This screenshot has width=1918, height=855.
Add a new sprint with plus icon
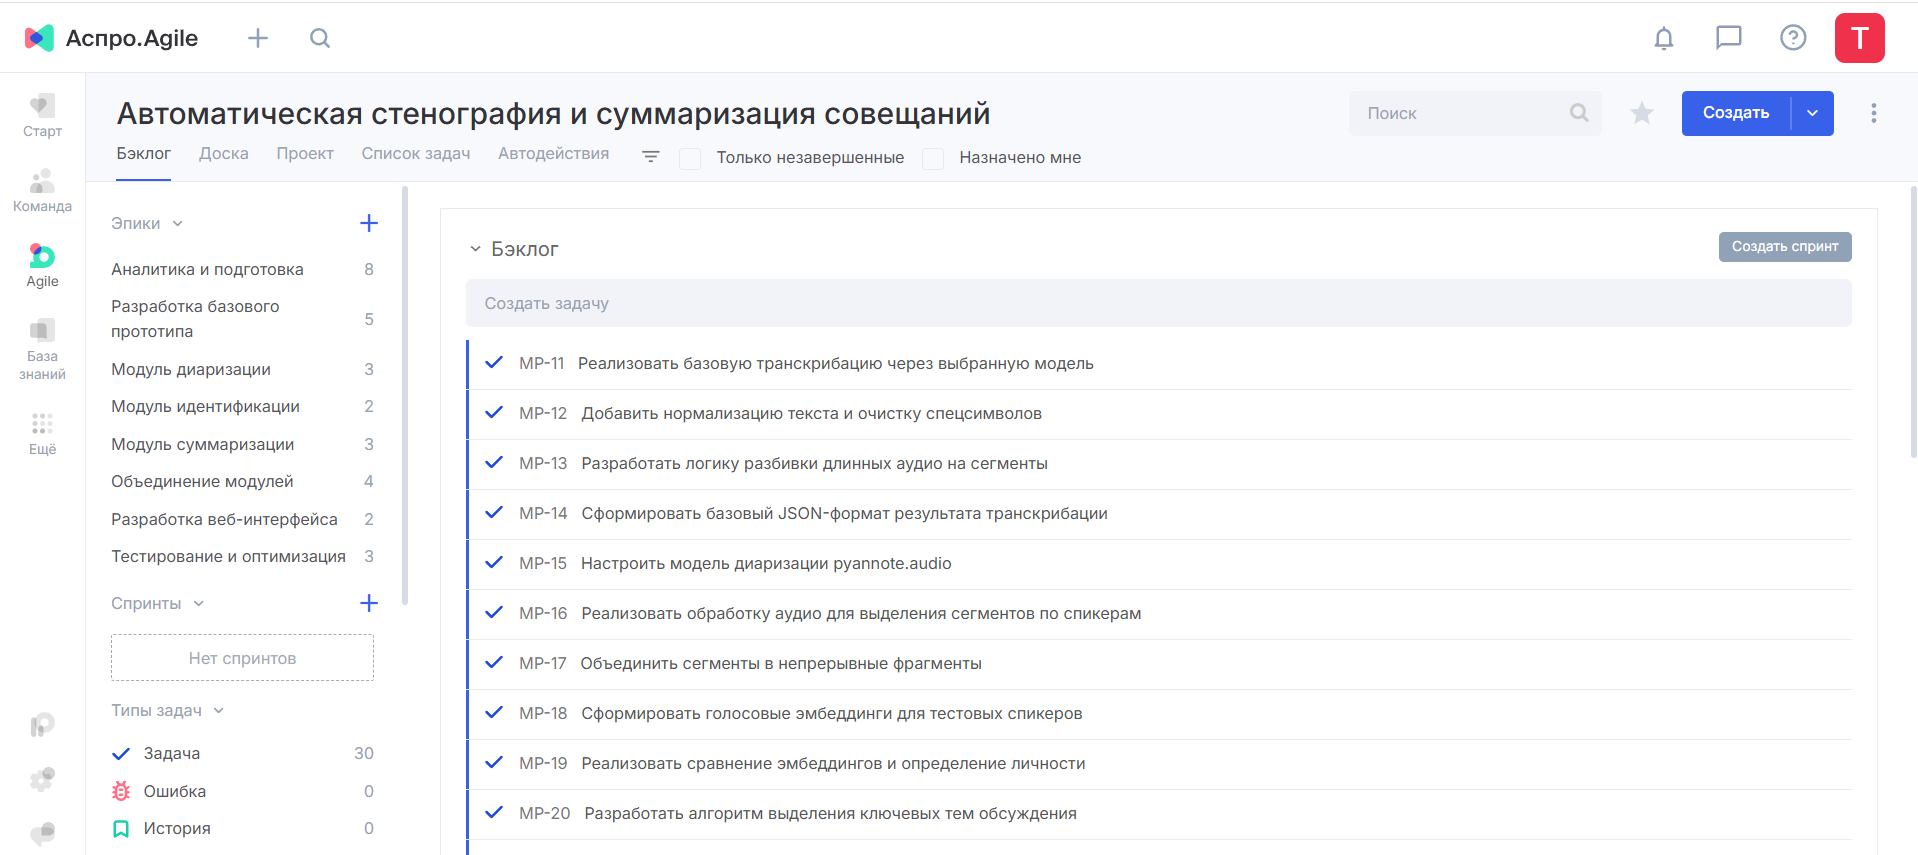[368, 603]
